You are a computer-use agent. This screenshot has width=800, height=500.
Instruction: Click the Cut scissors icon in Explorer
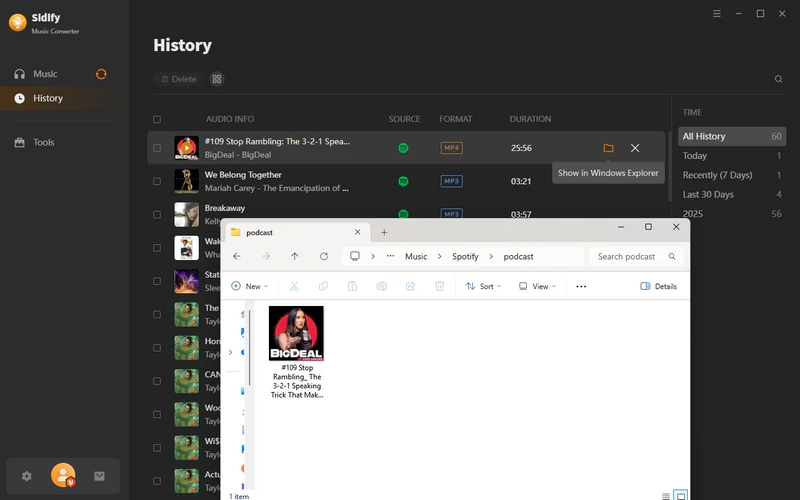coord(294,286)
